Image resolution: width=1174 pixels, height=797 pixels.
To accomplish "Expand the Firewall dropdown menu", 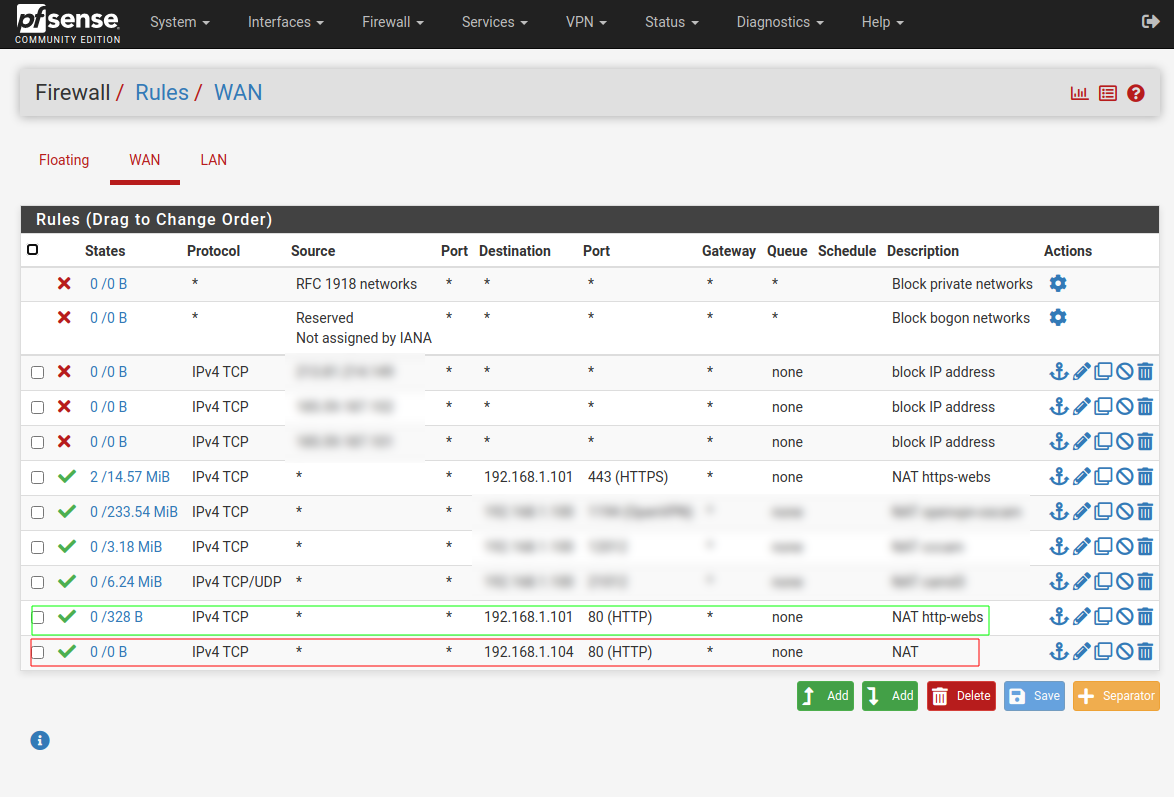I will tap(393, 22).
